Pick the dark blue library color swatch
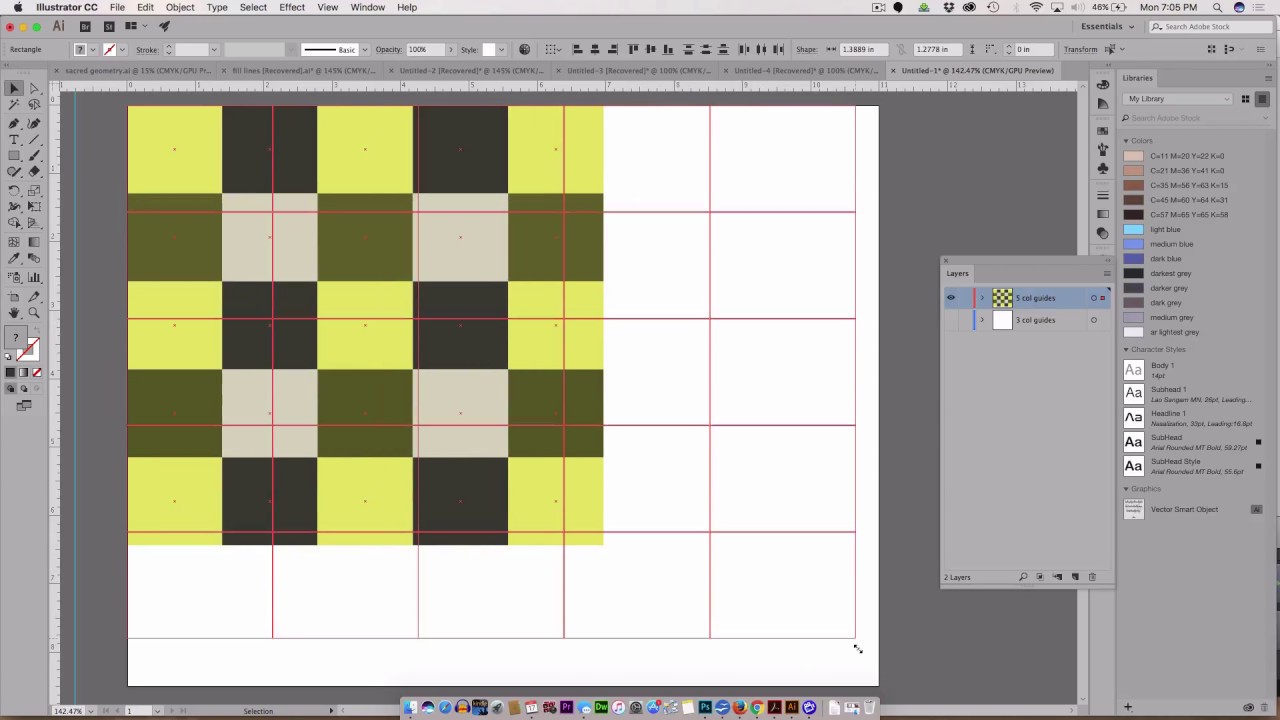Screen dimensions: 1280x720 coord(1133,258)
